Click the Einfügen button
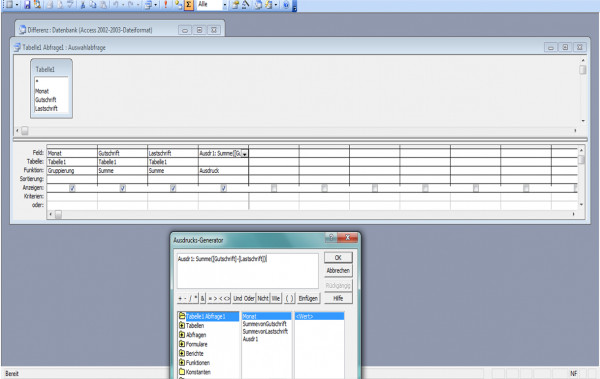The image size is (600, 379). click(x=308, y=298)
